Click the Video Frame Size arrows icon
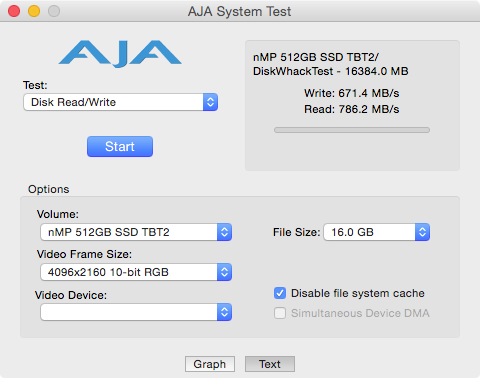 pyautogui.click(x=224, y=272)
